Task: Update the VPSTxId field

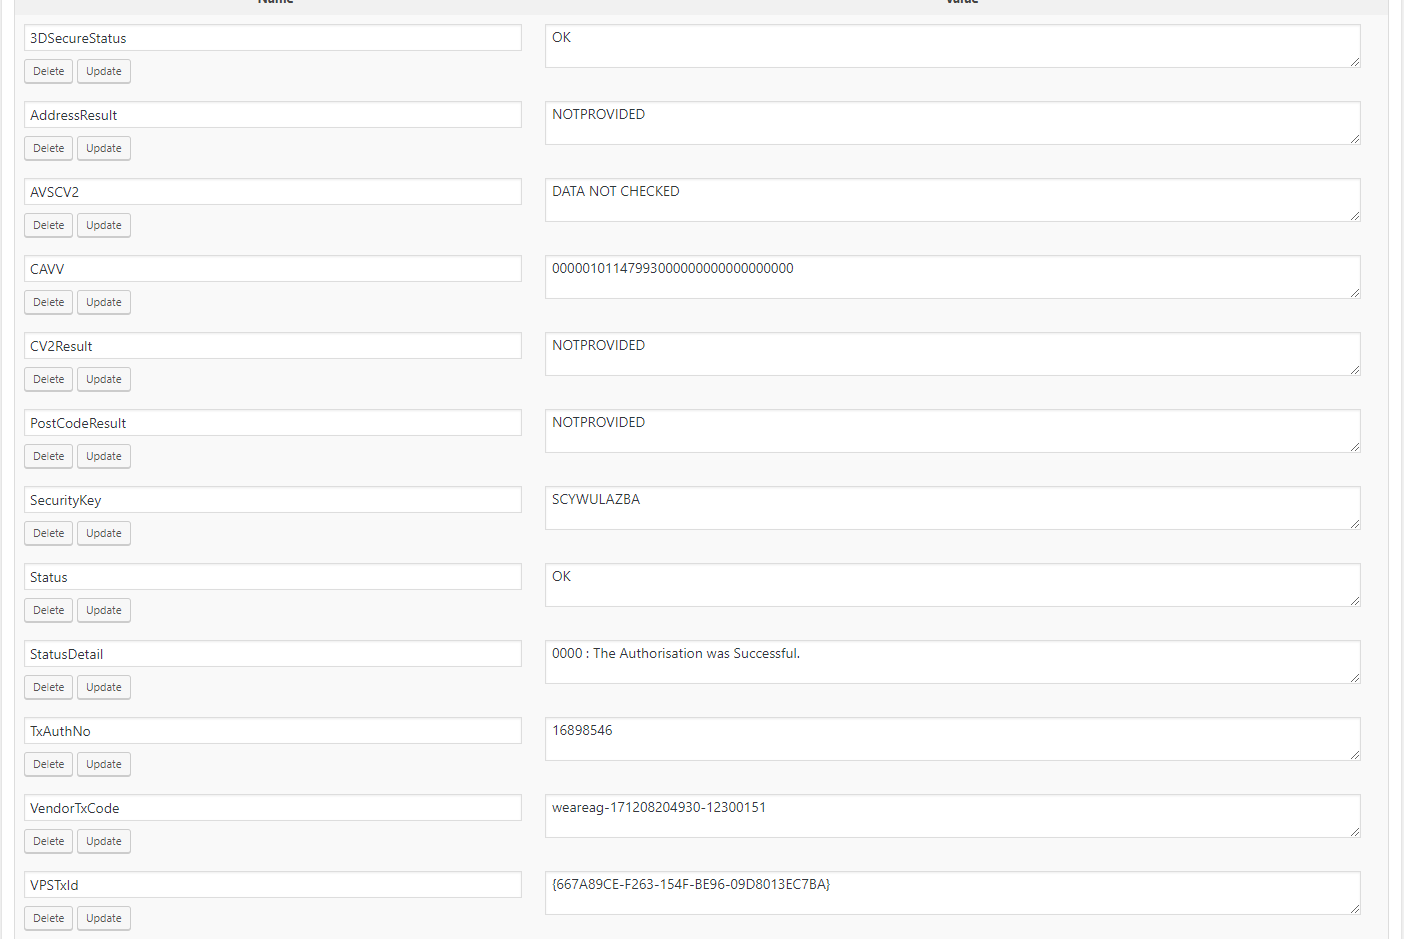Action: [x=104, y=918]
